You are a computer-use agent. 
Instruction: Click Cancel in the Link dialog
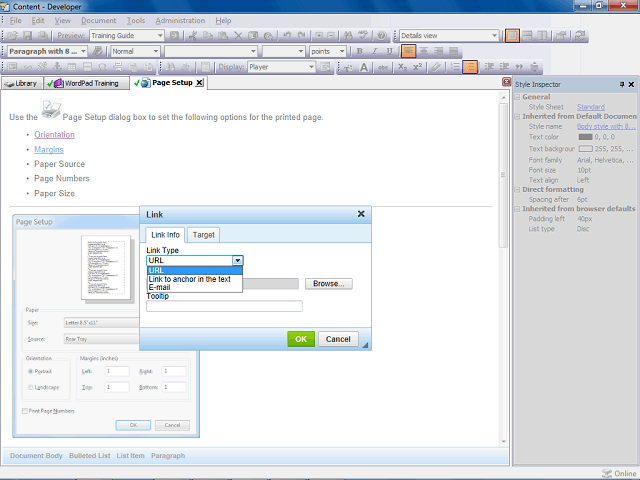coord(338,339)
